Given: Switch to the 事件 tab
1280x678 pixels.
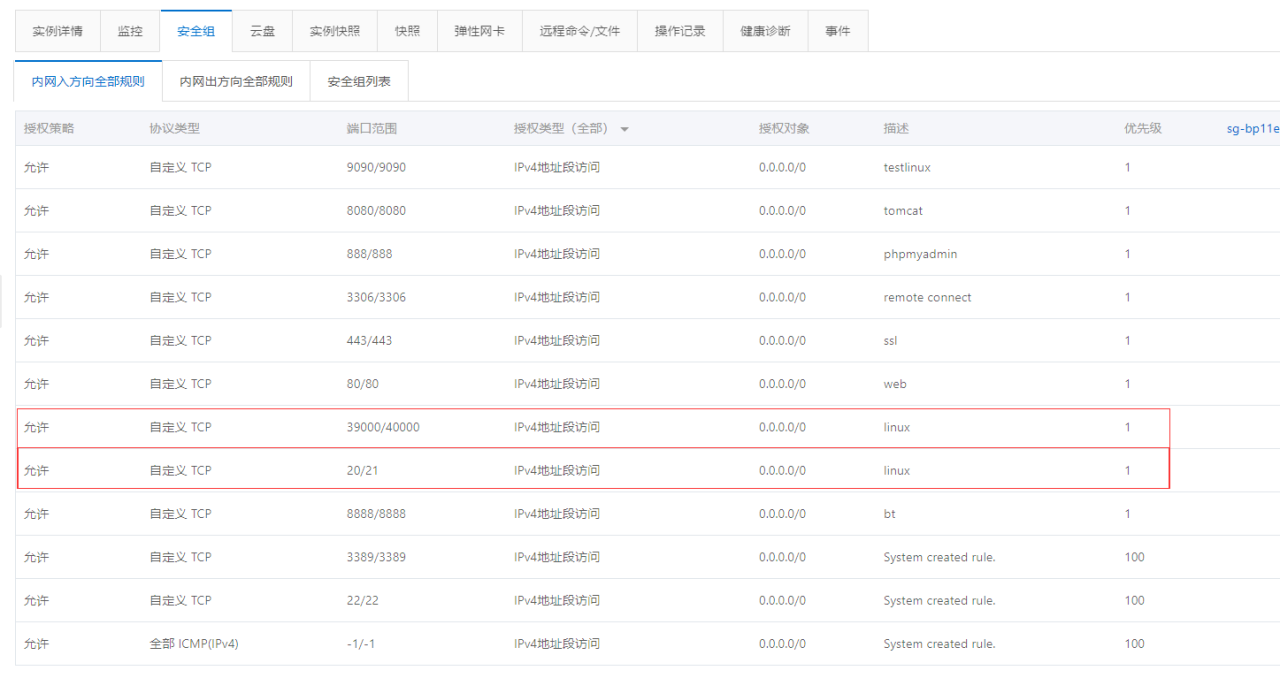Looking at the screenshot, I should click(x=838, y=31).
